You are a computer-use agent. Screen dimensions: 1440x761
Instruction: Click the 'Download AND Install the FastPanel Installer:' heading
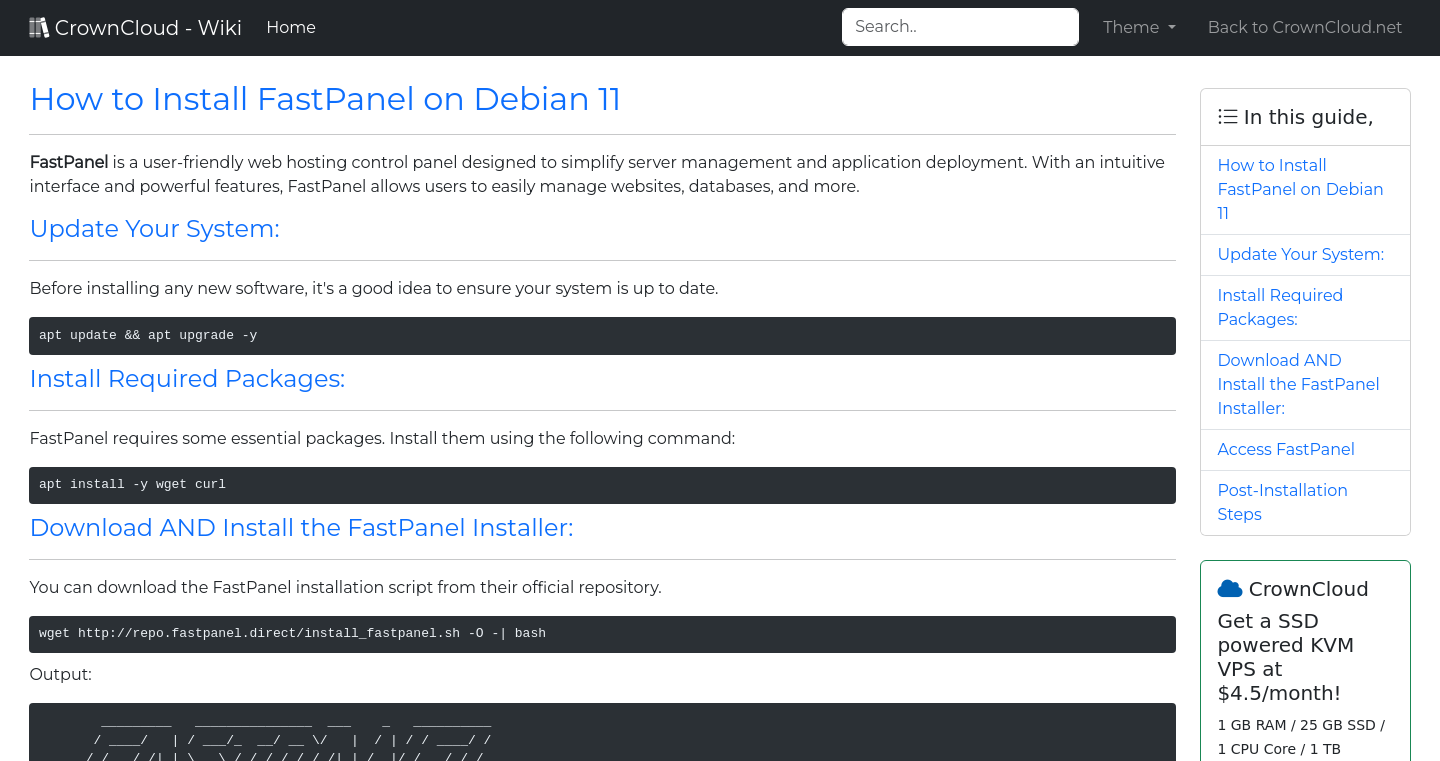pos(301,527)
